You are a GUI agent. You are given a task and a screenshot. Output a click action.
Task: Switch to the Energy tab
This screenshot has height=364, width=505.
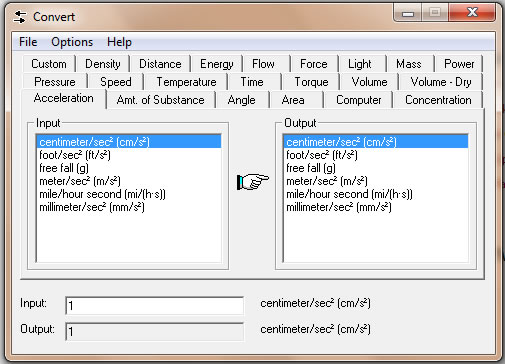tap(217, 64)
